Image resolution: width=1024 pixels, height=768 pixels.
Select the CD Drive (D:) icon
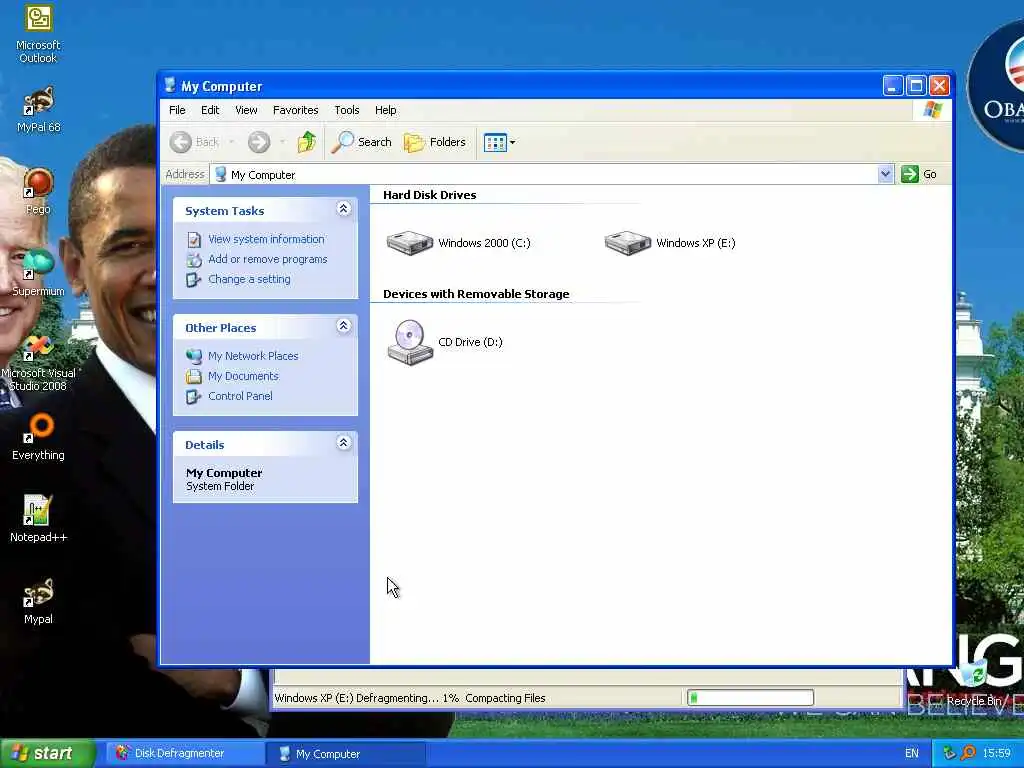pyautogui.click(x=409, y=342)
